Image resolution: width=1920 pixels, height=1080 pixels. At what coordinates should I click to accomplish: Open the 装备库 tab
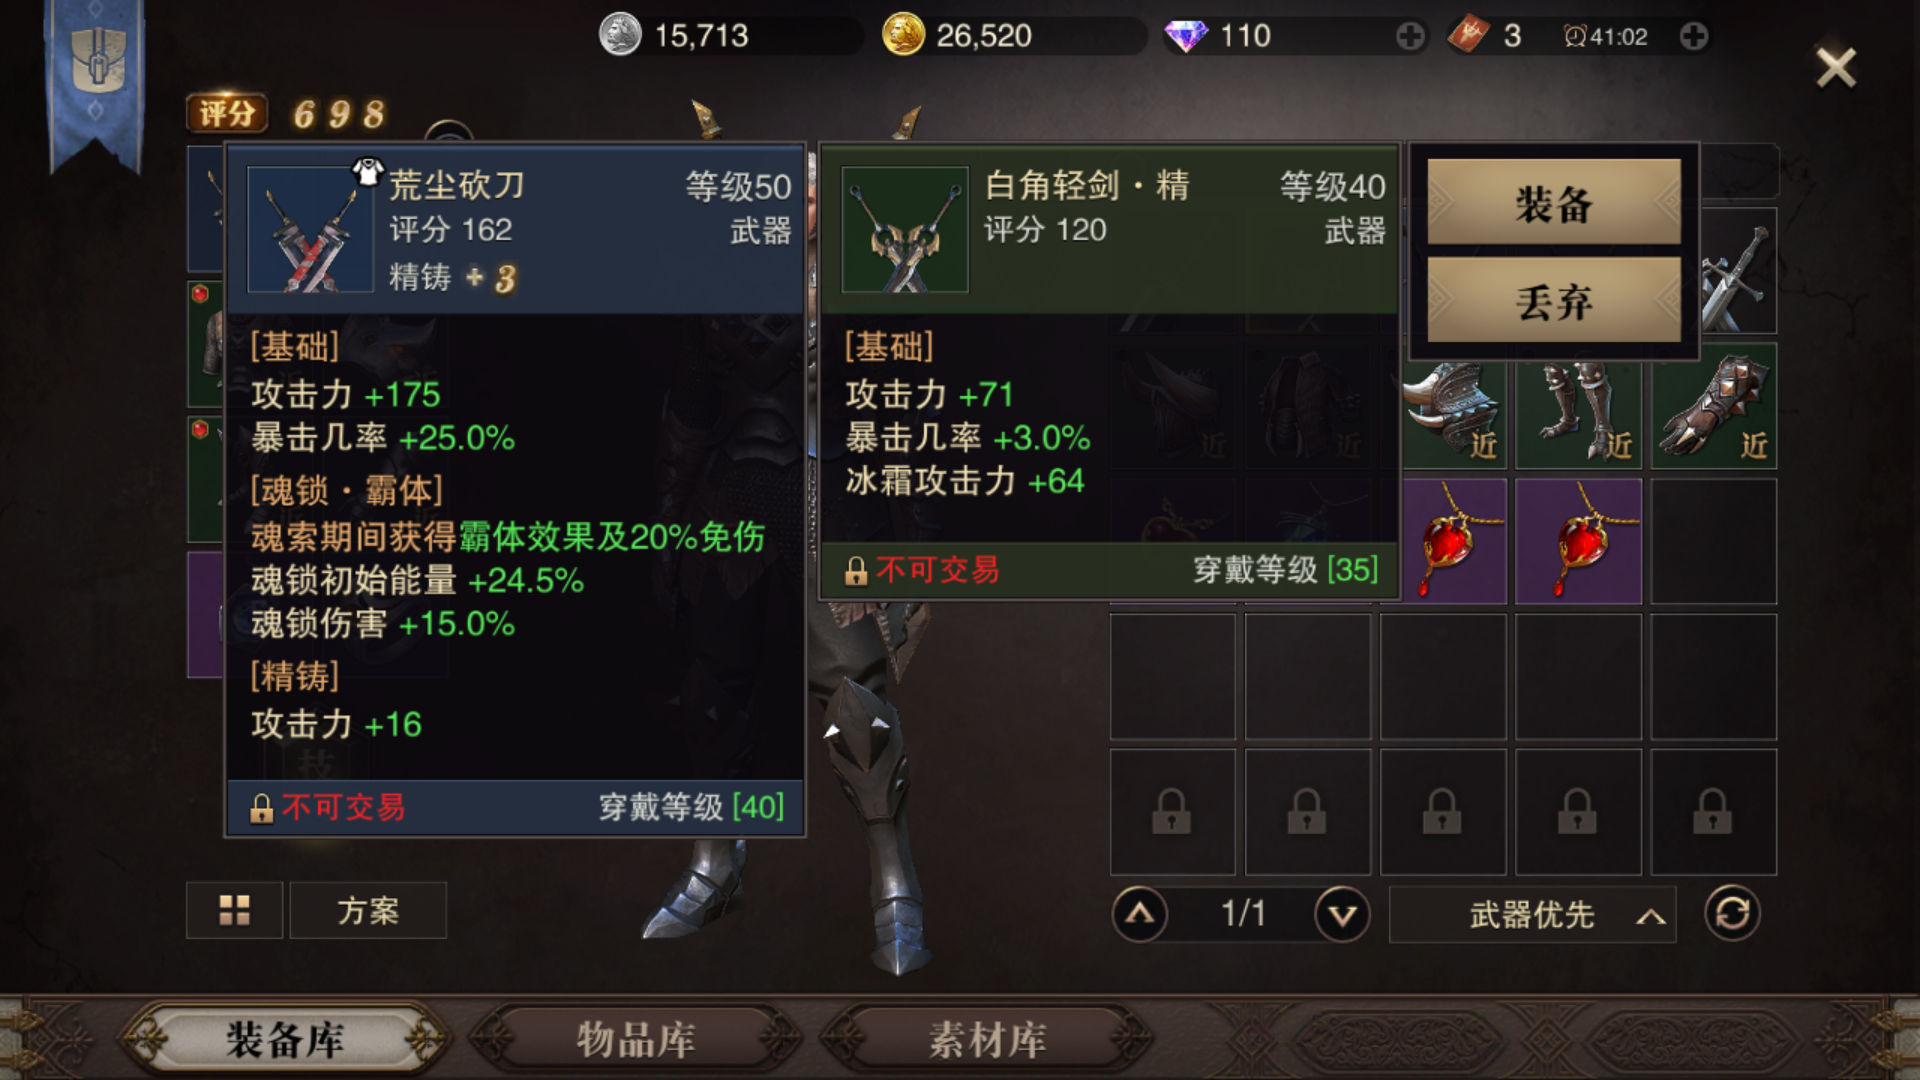click(285, 1039)
